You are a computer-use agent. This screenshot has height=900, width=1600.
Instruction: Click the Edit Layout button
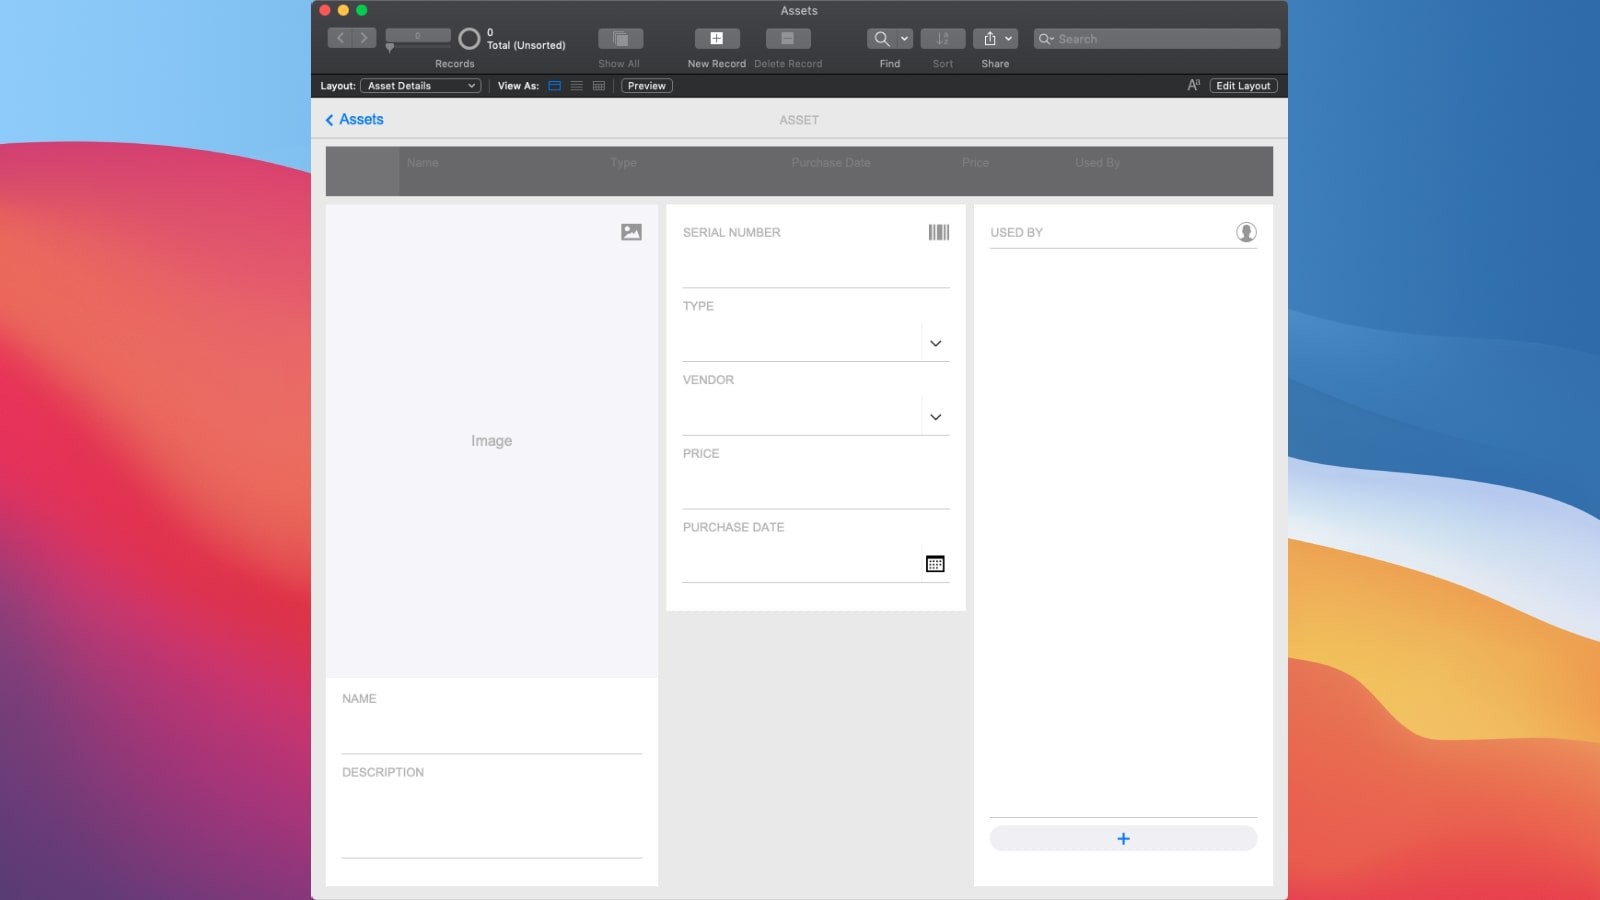(x=1243, y=86)
